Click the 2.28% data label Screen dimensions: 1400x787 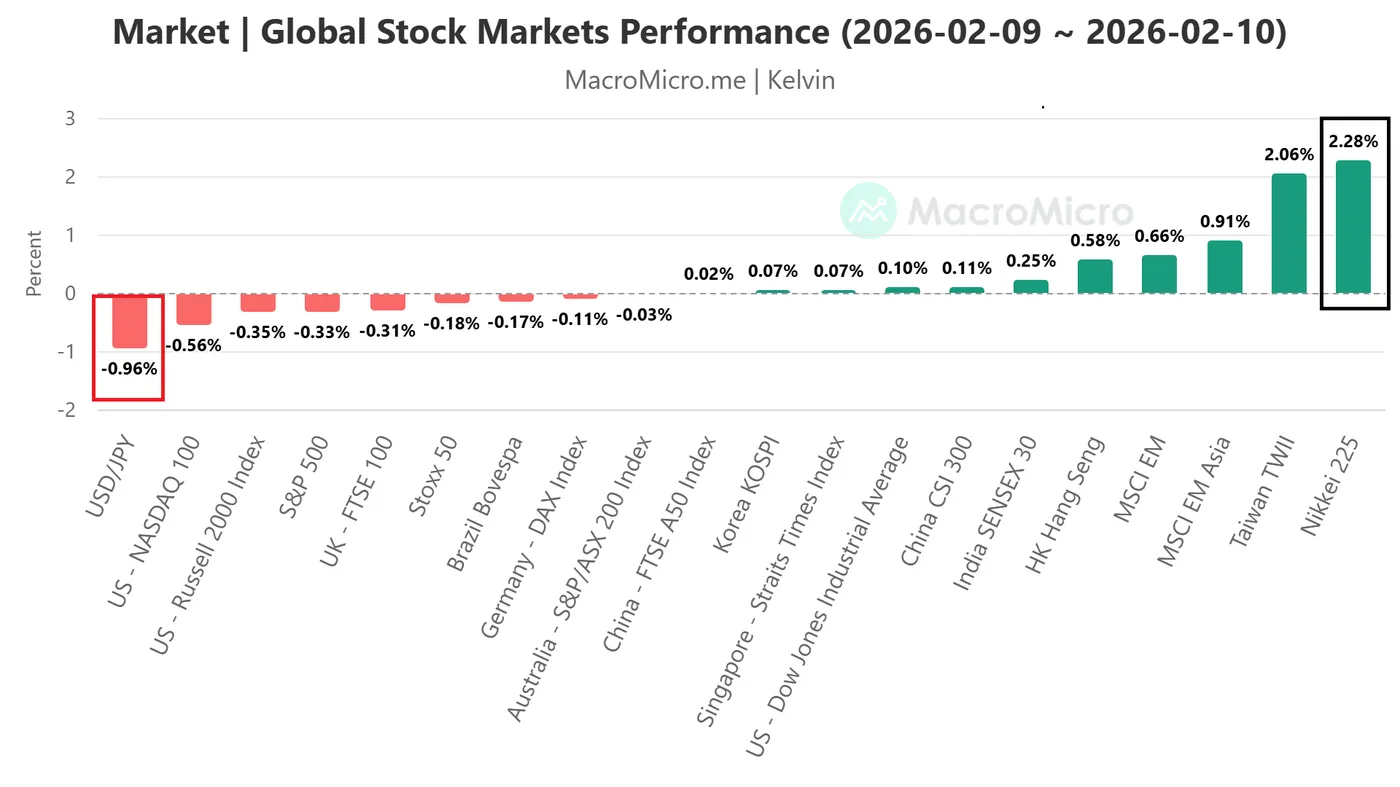[x=1353, y=142]
